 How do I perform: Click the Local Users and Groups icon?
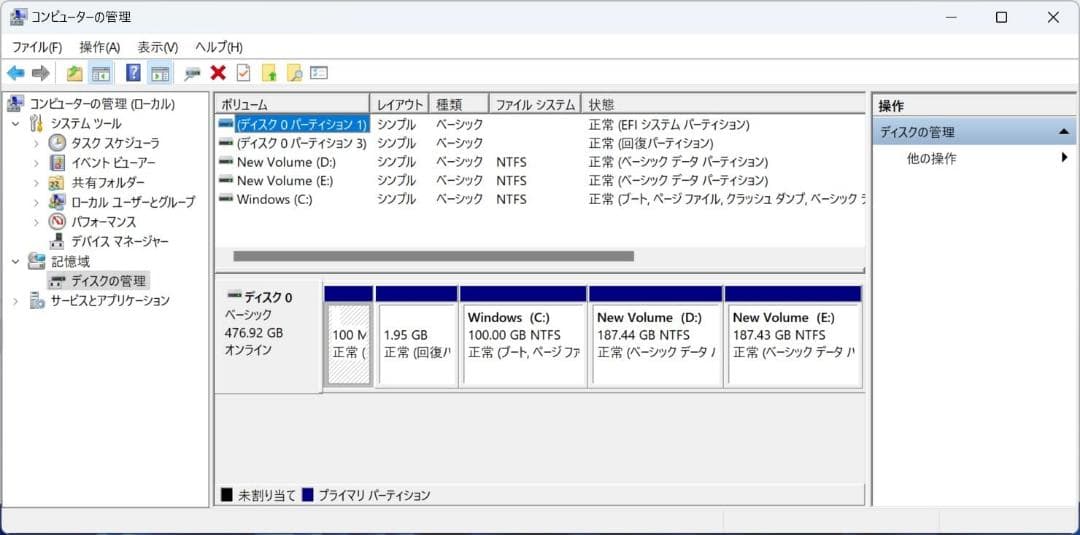point(57,202)
